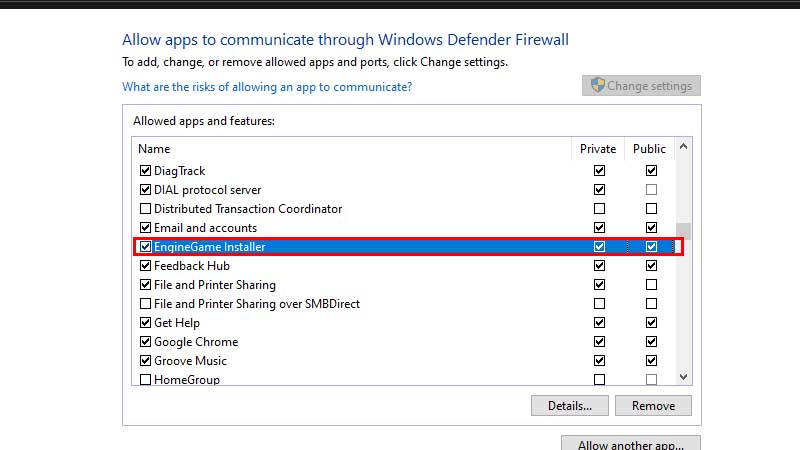Toggle EngineGame Installer Public checkbox
The width and height of the screenshot is (800, 450).
point(651,246)
